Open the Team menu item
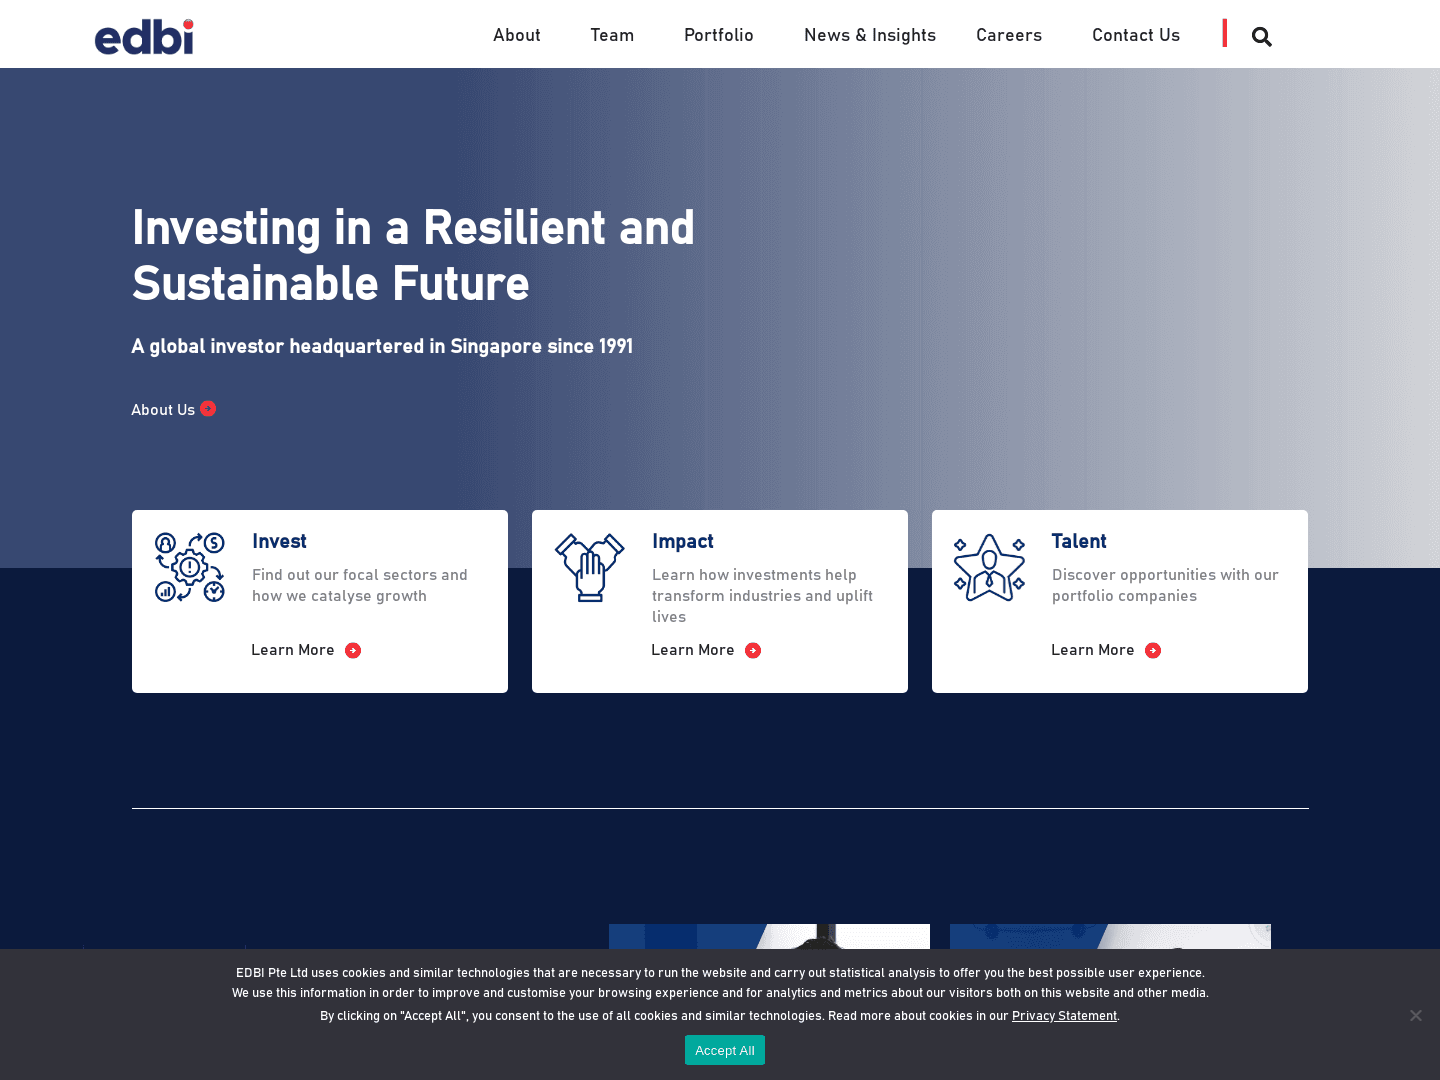 tap(612, 35)
